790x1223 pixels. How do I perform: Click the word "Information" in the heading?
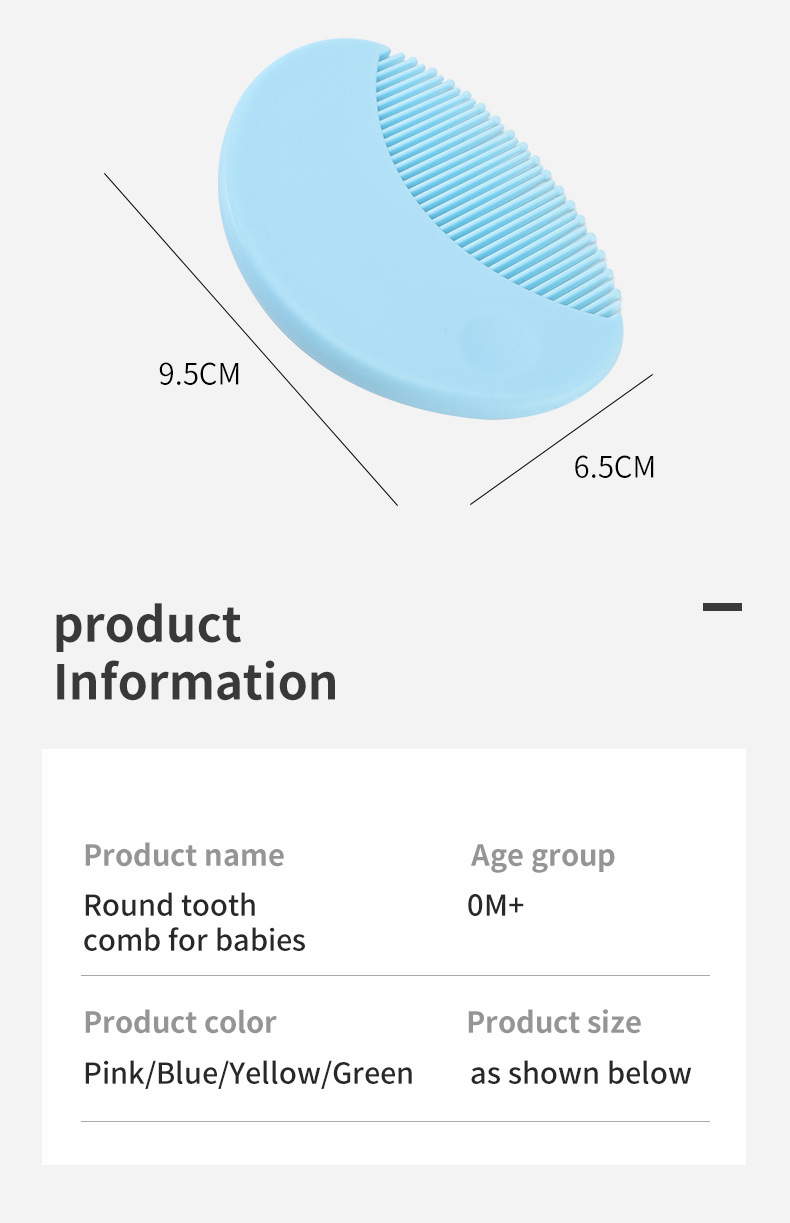point(195,682)
